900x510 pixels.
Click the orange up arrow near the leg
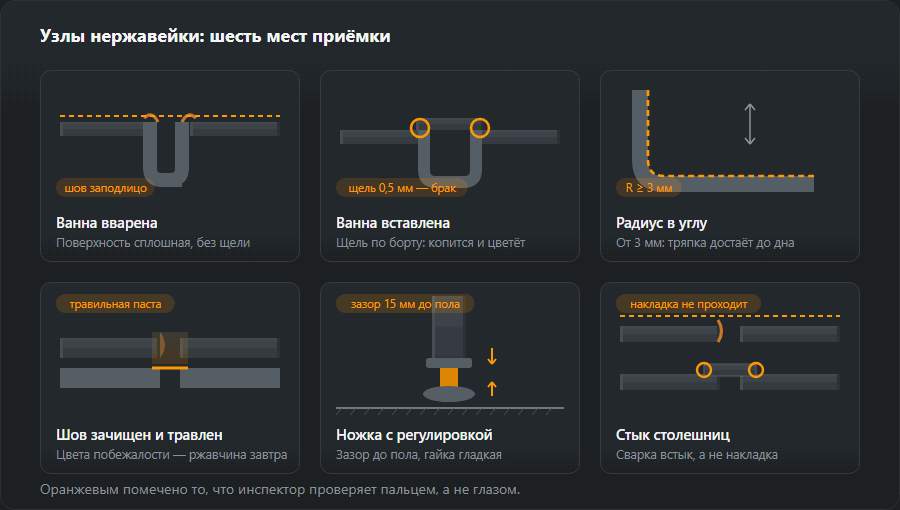tap(492, 388)
